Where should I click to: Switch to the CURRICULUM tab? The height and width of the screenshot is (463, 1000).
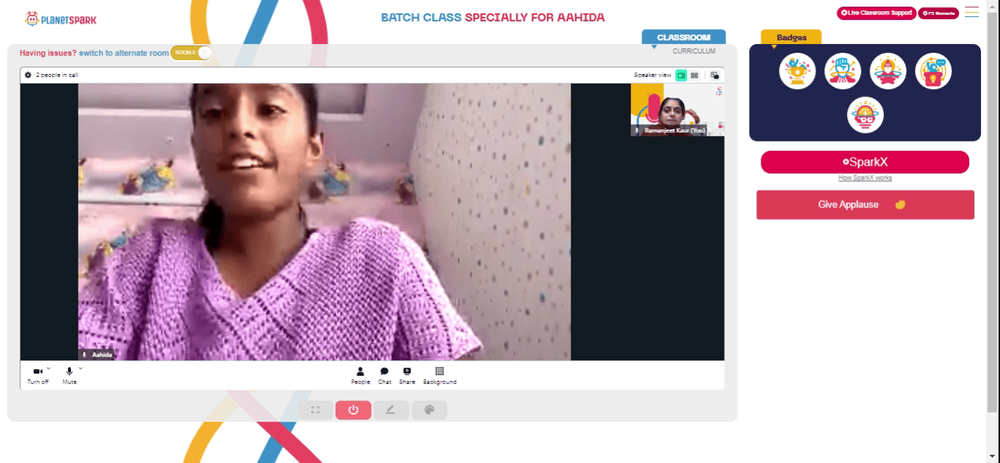pyautogui.click(x=694, y=51)
